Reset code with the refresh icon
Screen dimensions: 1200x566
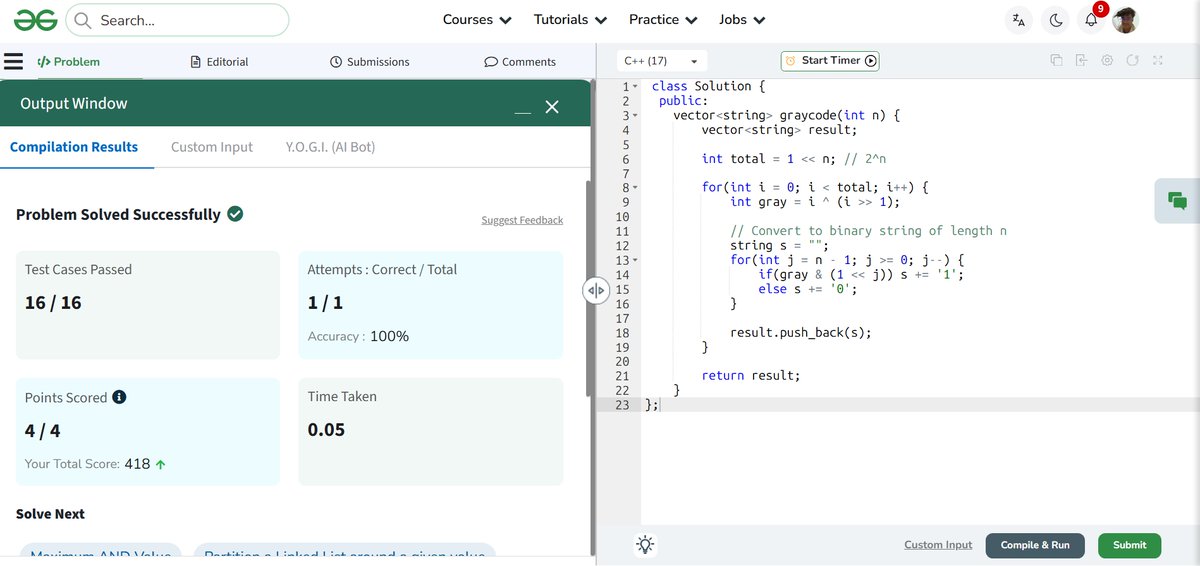(x=1132, y=61)
